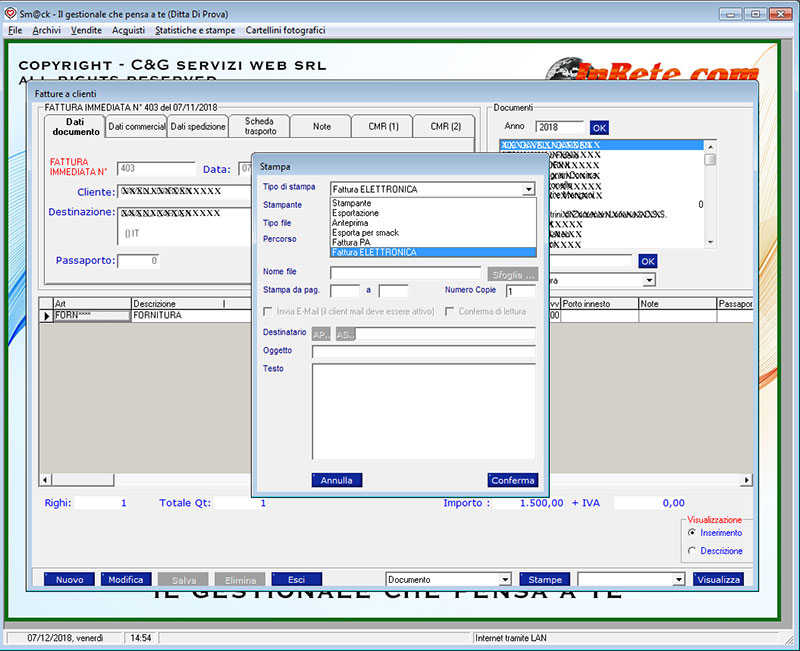
Task: Click the AS.. recipient button
Action: [x=345, y=335]
